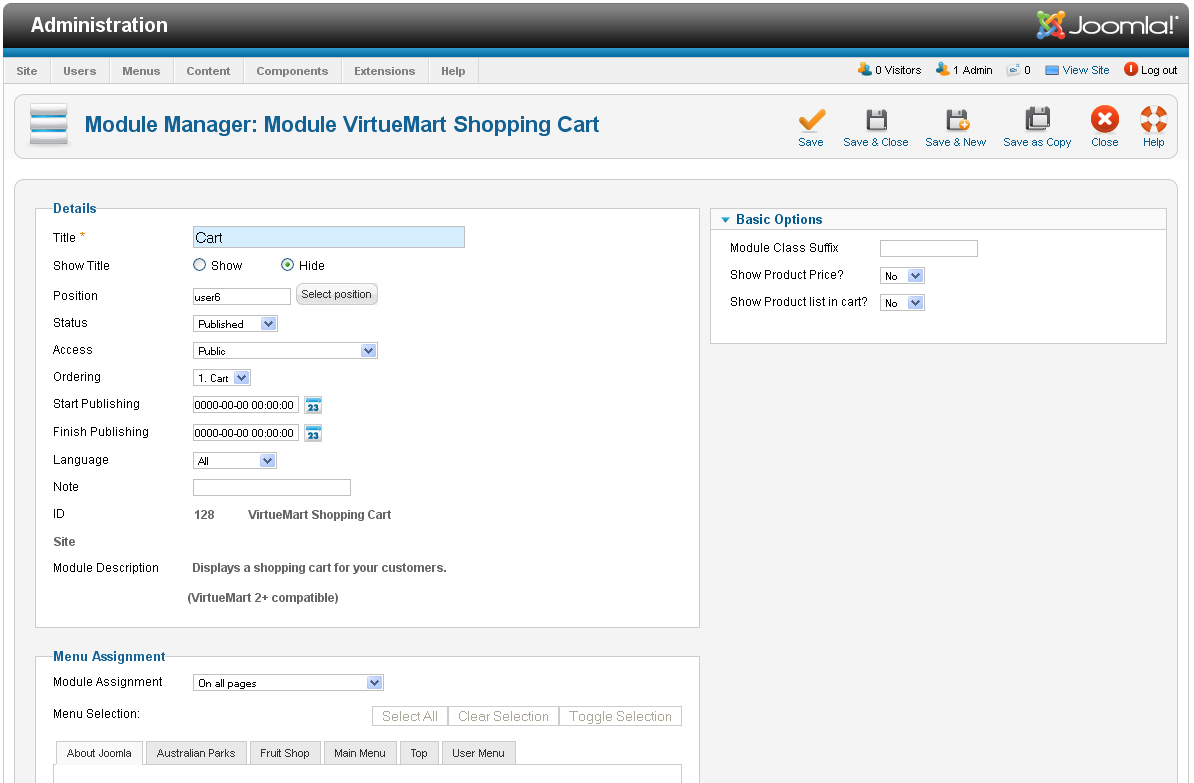Screen dimensions: 1194x783
Task: Click the red Close icon
Action: click(x=1104, y=121)
